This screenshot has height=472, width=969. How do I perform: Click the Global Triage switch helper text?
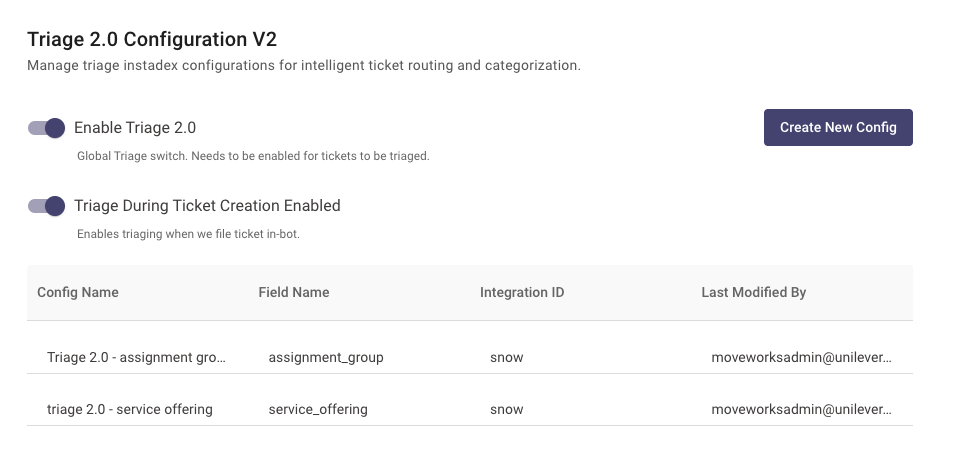pos(253,156)
